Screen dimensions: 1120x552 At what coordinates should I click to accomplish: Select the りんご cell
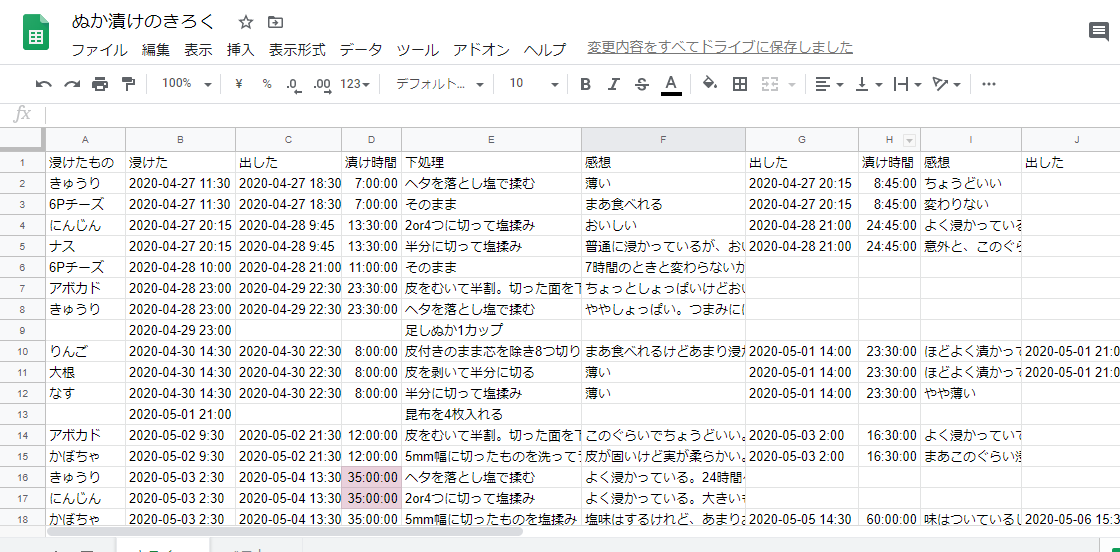[x=86, y=352]
